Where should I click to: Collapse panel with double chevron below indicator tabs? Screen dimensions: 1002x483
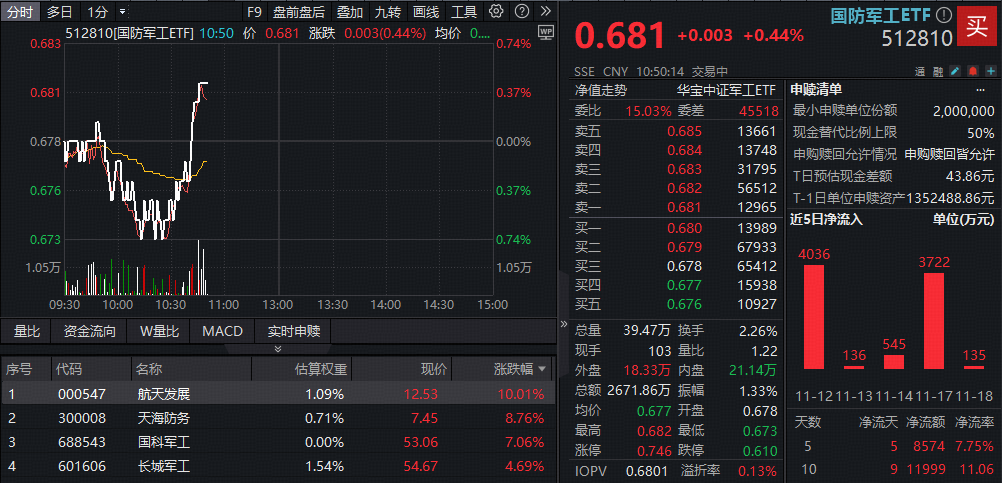click(278, 349)
